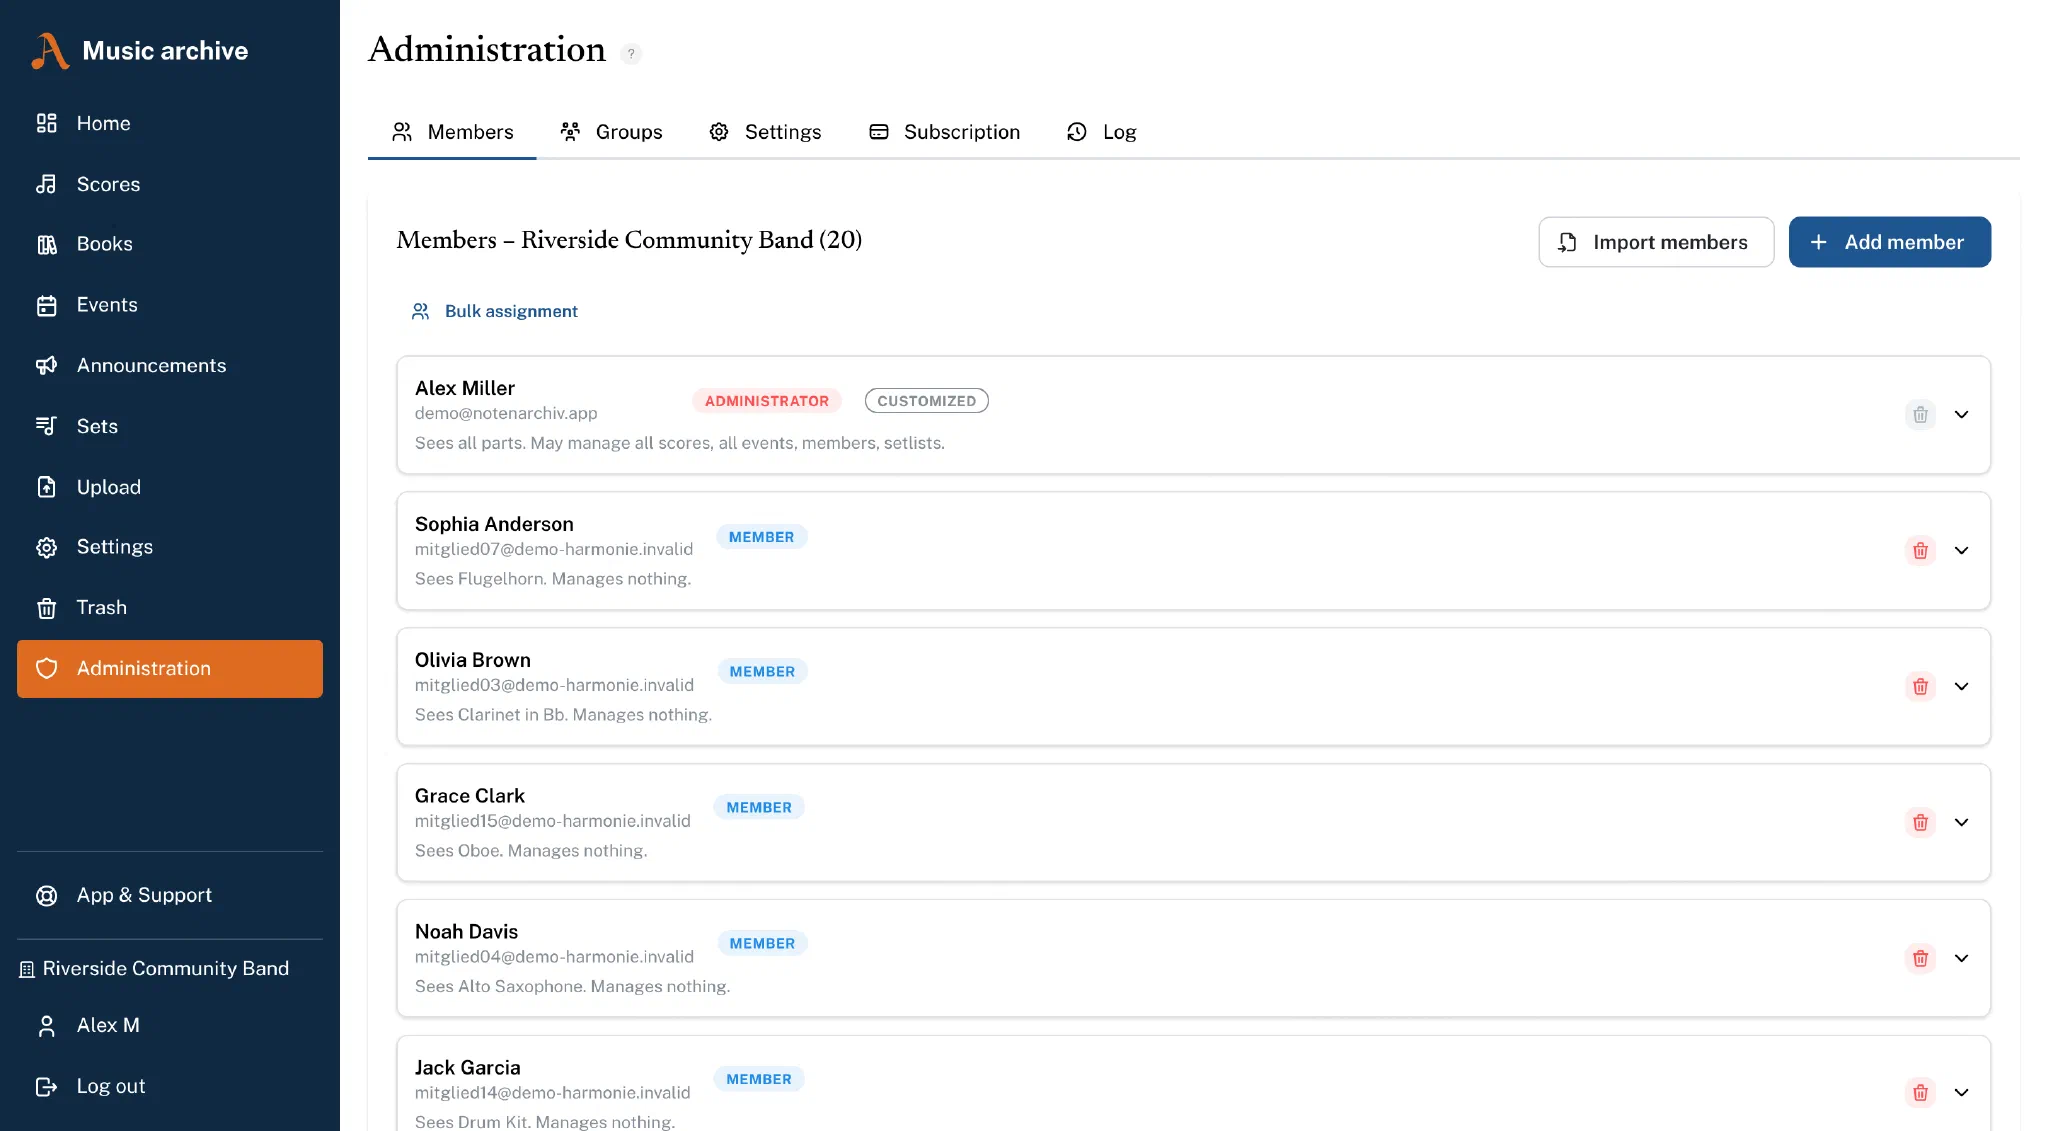Open App & Support lifebuoy icon
The width and height of the screenshot is (2048, 1131).
[46, 895]
